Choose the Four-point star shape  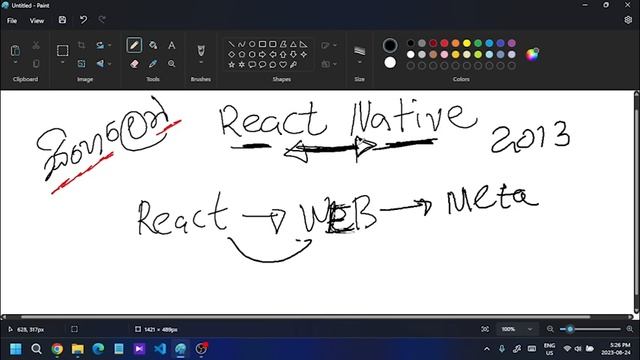(x=304, y=54)
